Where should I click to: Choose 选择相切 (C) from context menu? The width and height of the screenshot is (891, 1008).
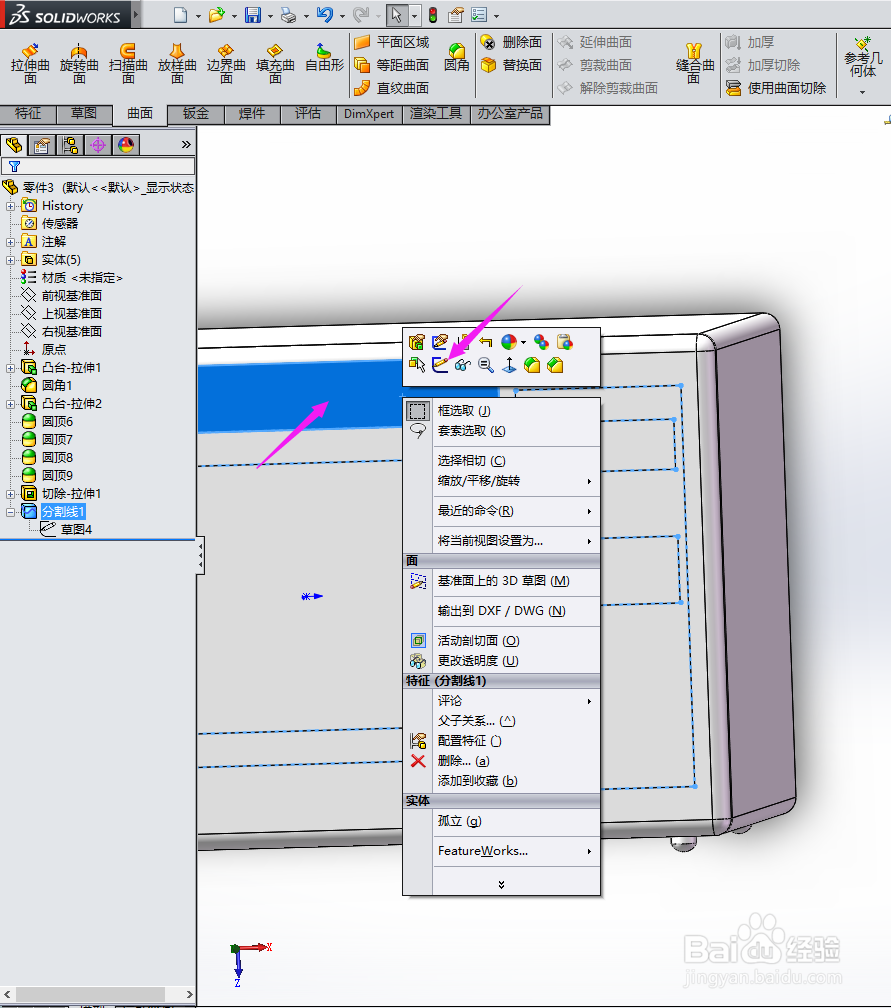501,461
